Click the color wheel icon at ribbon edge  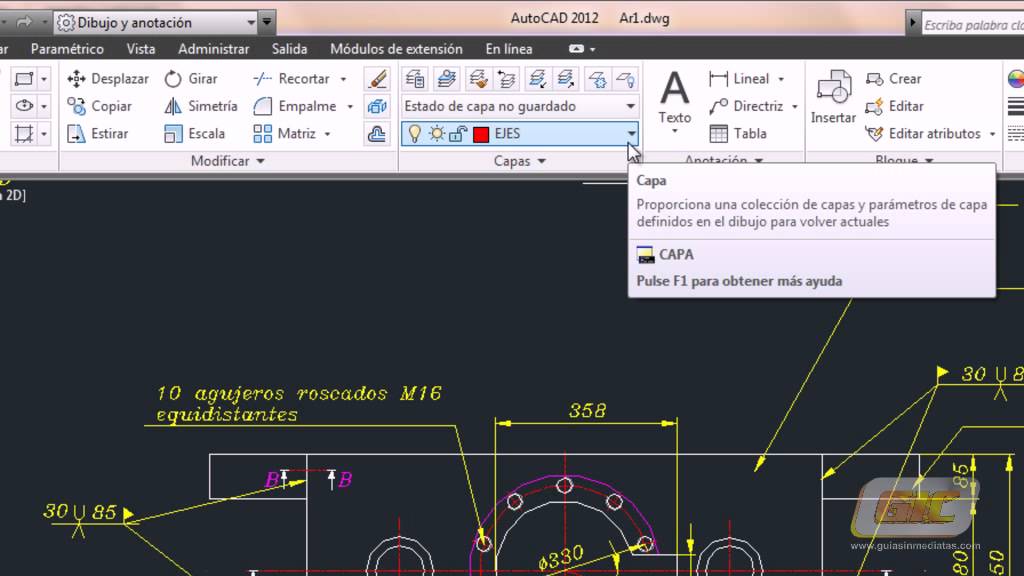pos(1016,79)
